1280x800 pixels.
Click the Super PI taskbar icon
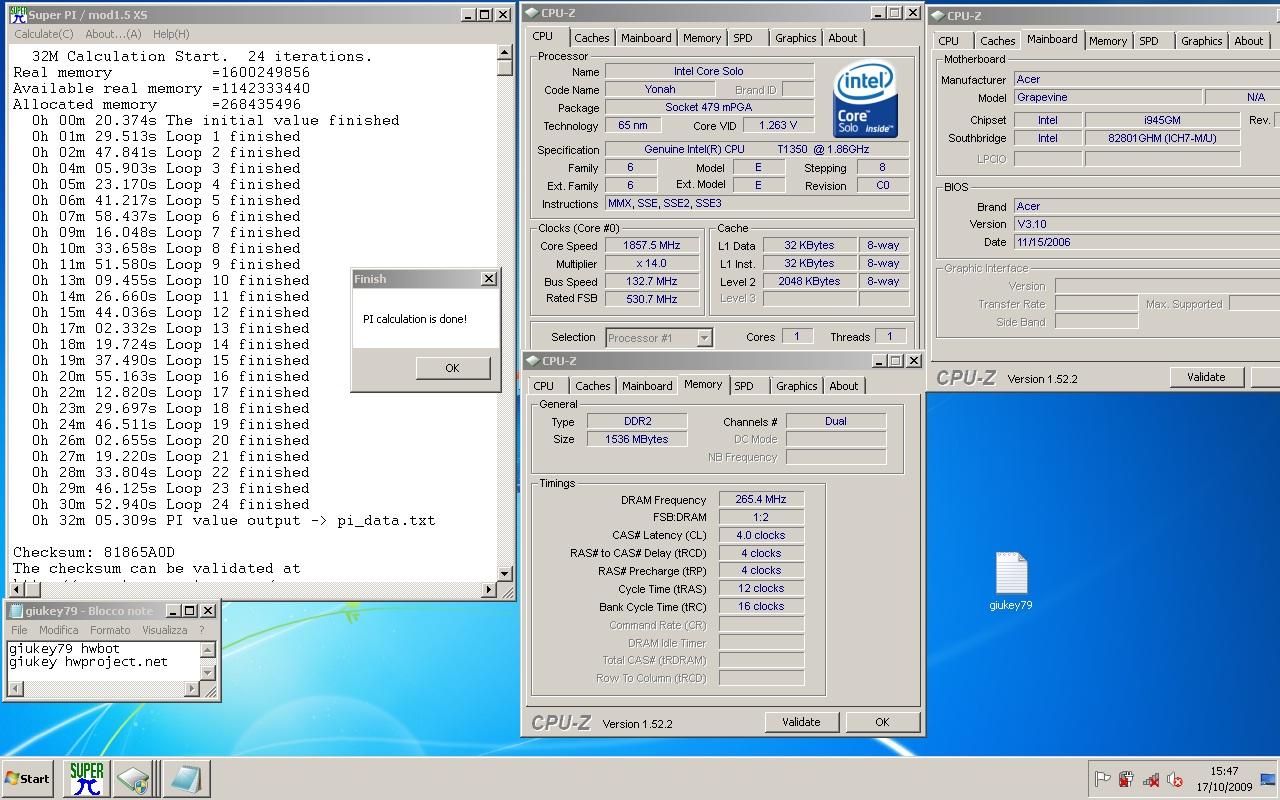[86, 779]
